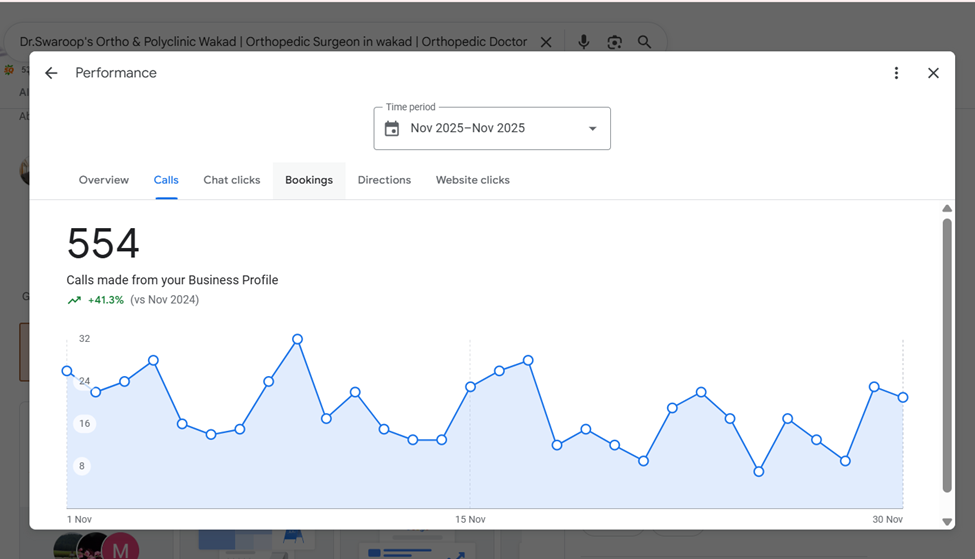Clear the search query with X icon

tap(546, 42)
